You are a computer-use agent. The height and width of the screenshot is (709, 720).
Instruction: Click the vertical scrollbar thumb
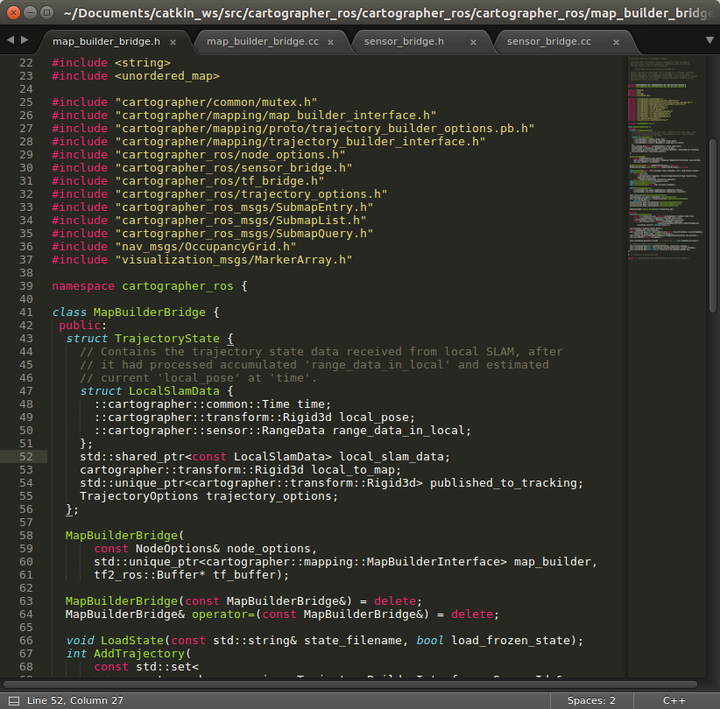click(712, 225)
